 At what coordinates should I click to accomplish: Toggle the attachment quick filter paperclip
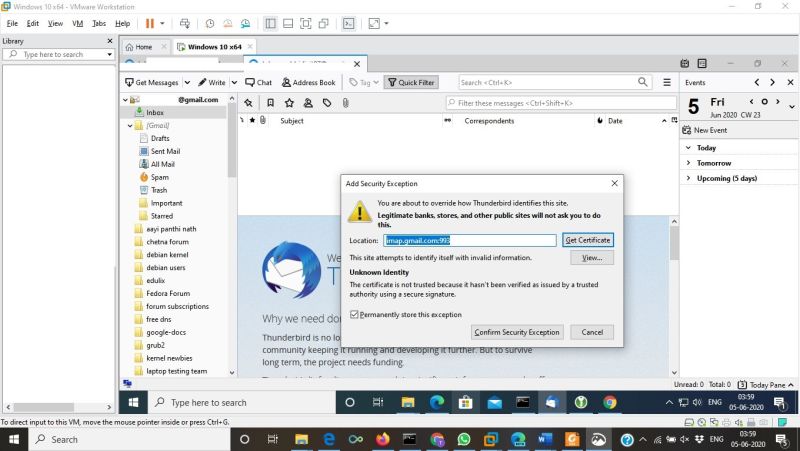[345, 103]
